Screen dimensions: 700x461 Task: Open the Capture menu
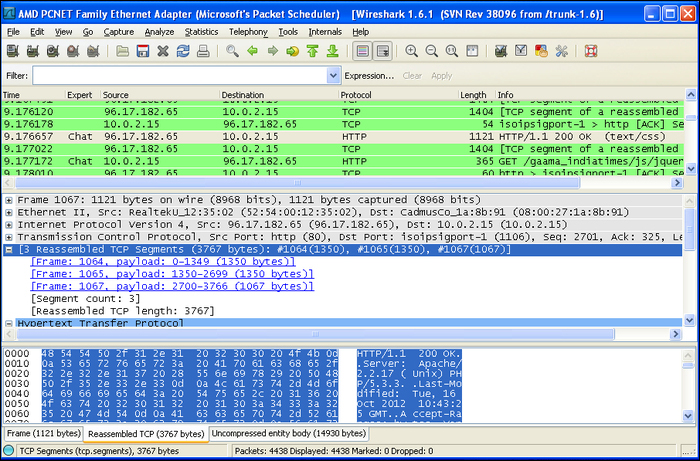click(x=119, y=32)
